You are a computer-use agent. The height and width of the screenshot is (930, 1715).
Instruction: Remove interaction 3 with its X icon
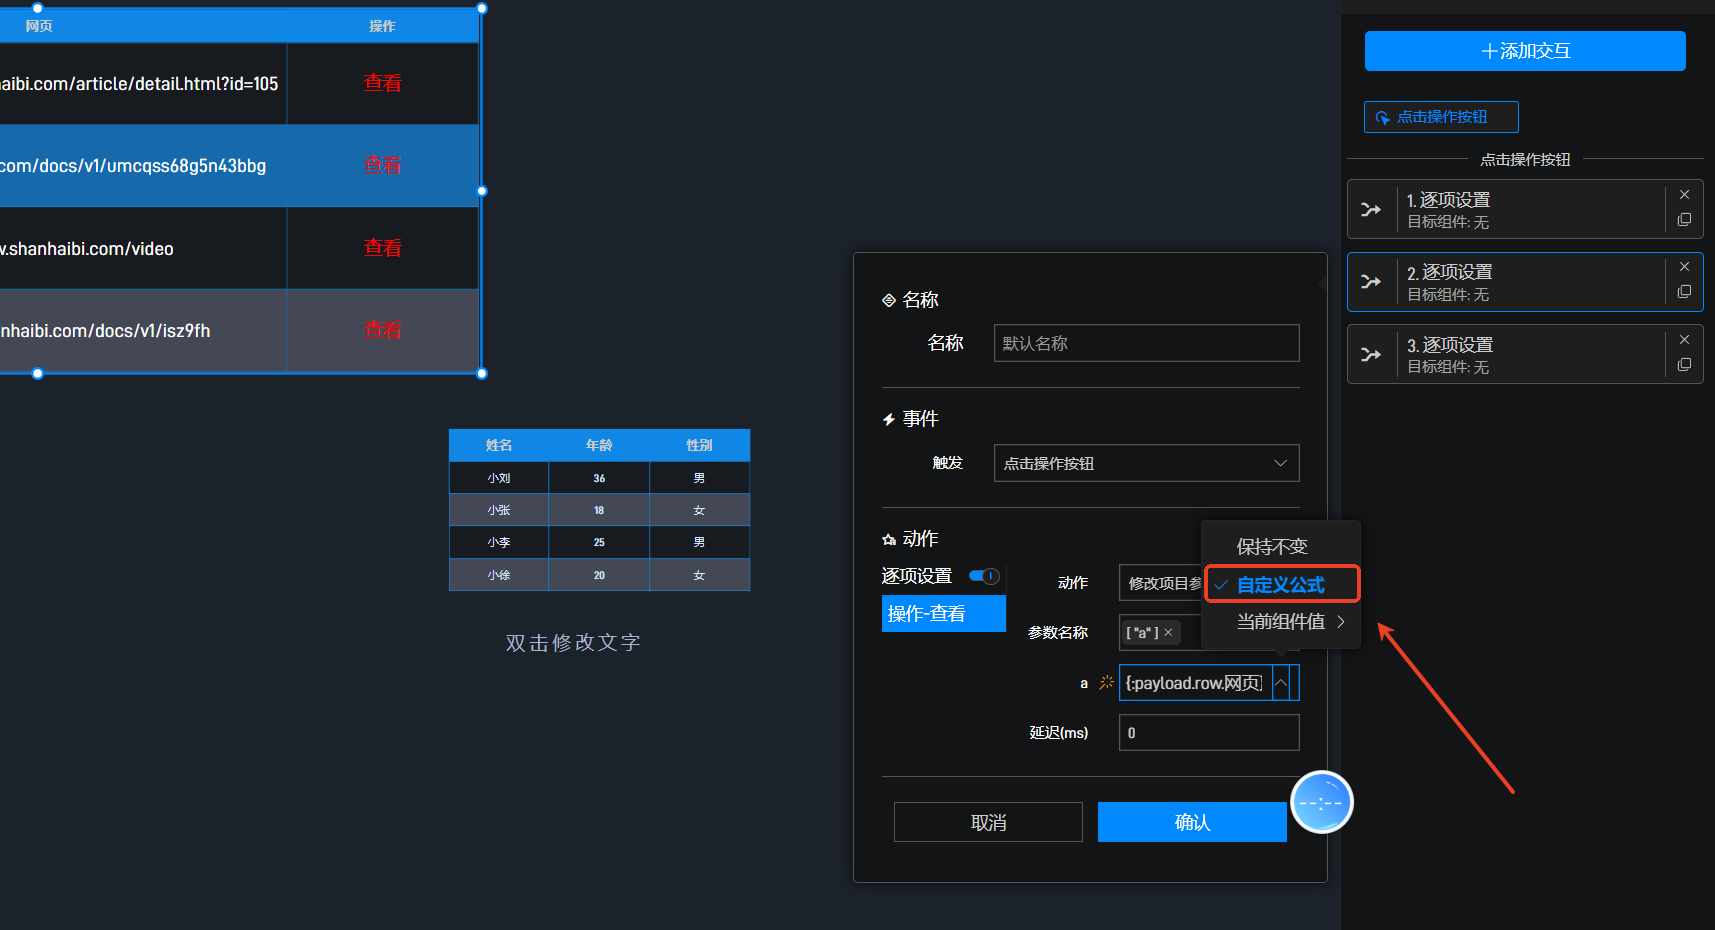point(1684,340)
